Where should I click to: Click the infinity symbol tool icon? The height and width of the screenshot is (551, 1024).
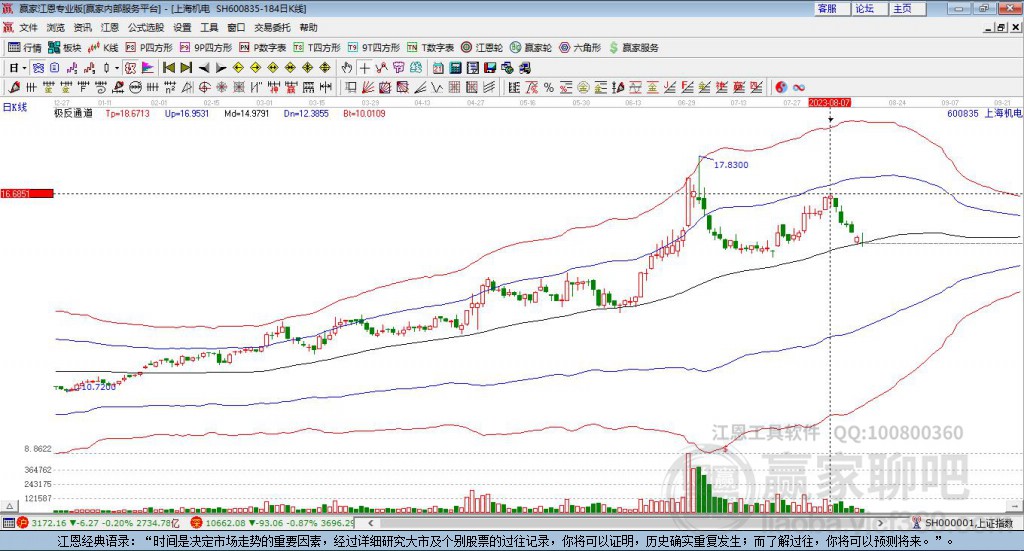click(799, 87)
